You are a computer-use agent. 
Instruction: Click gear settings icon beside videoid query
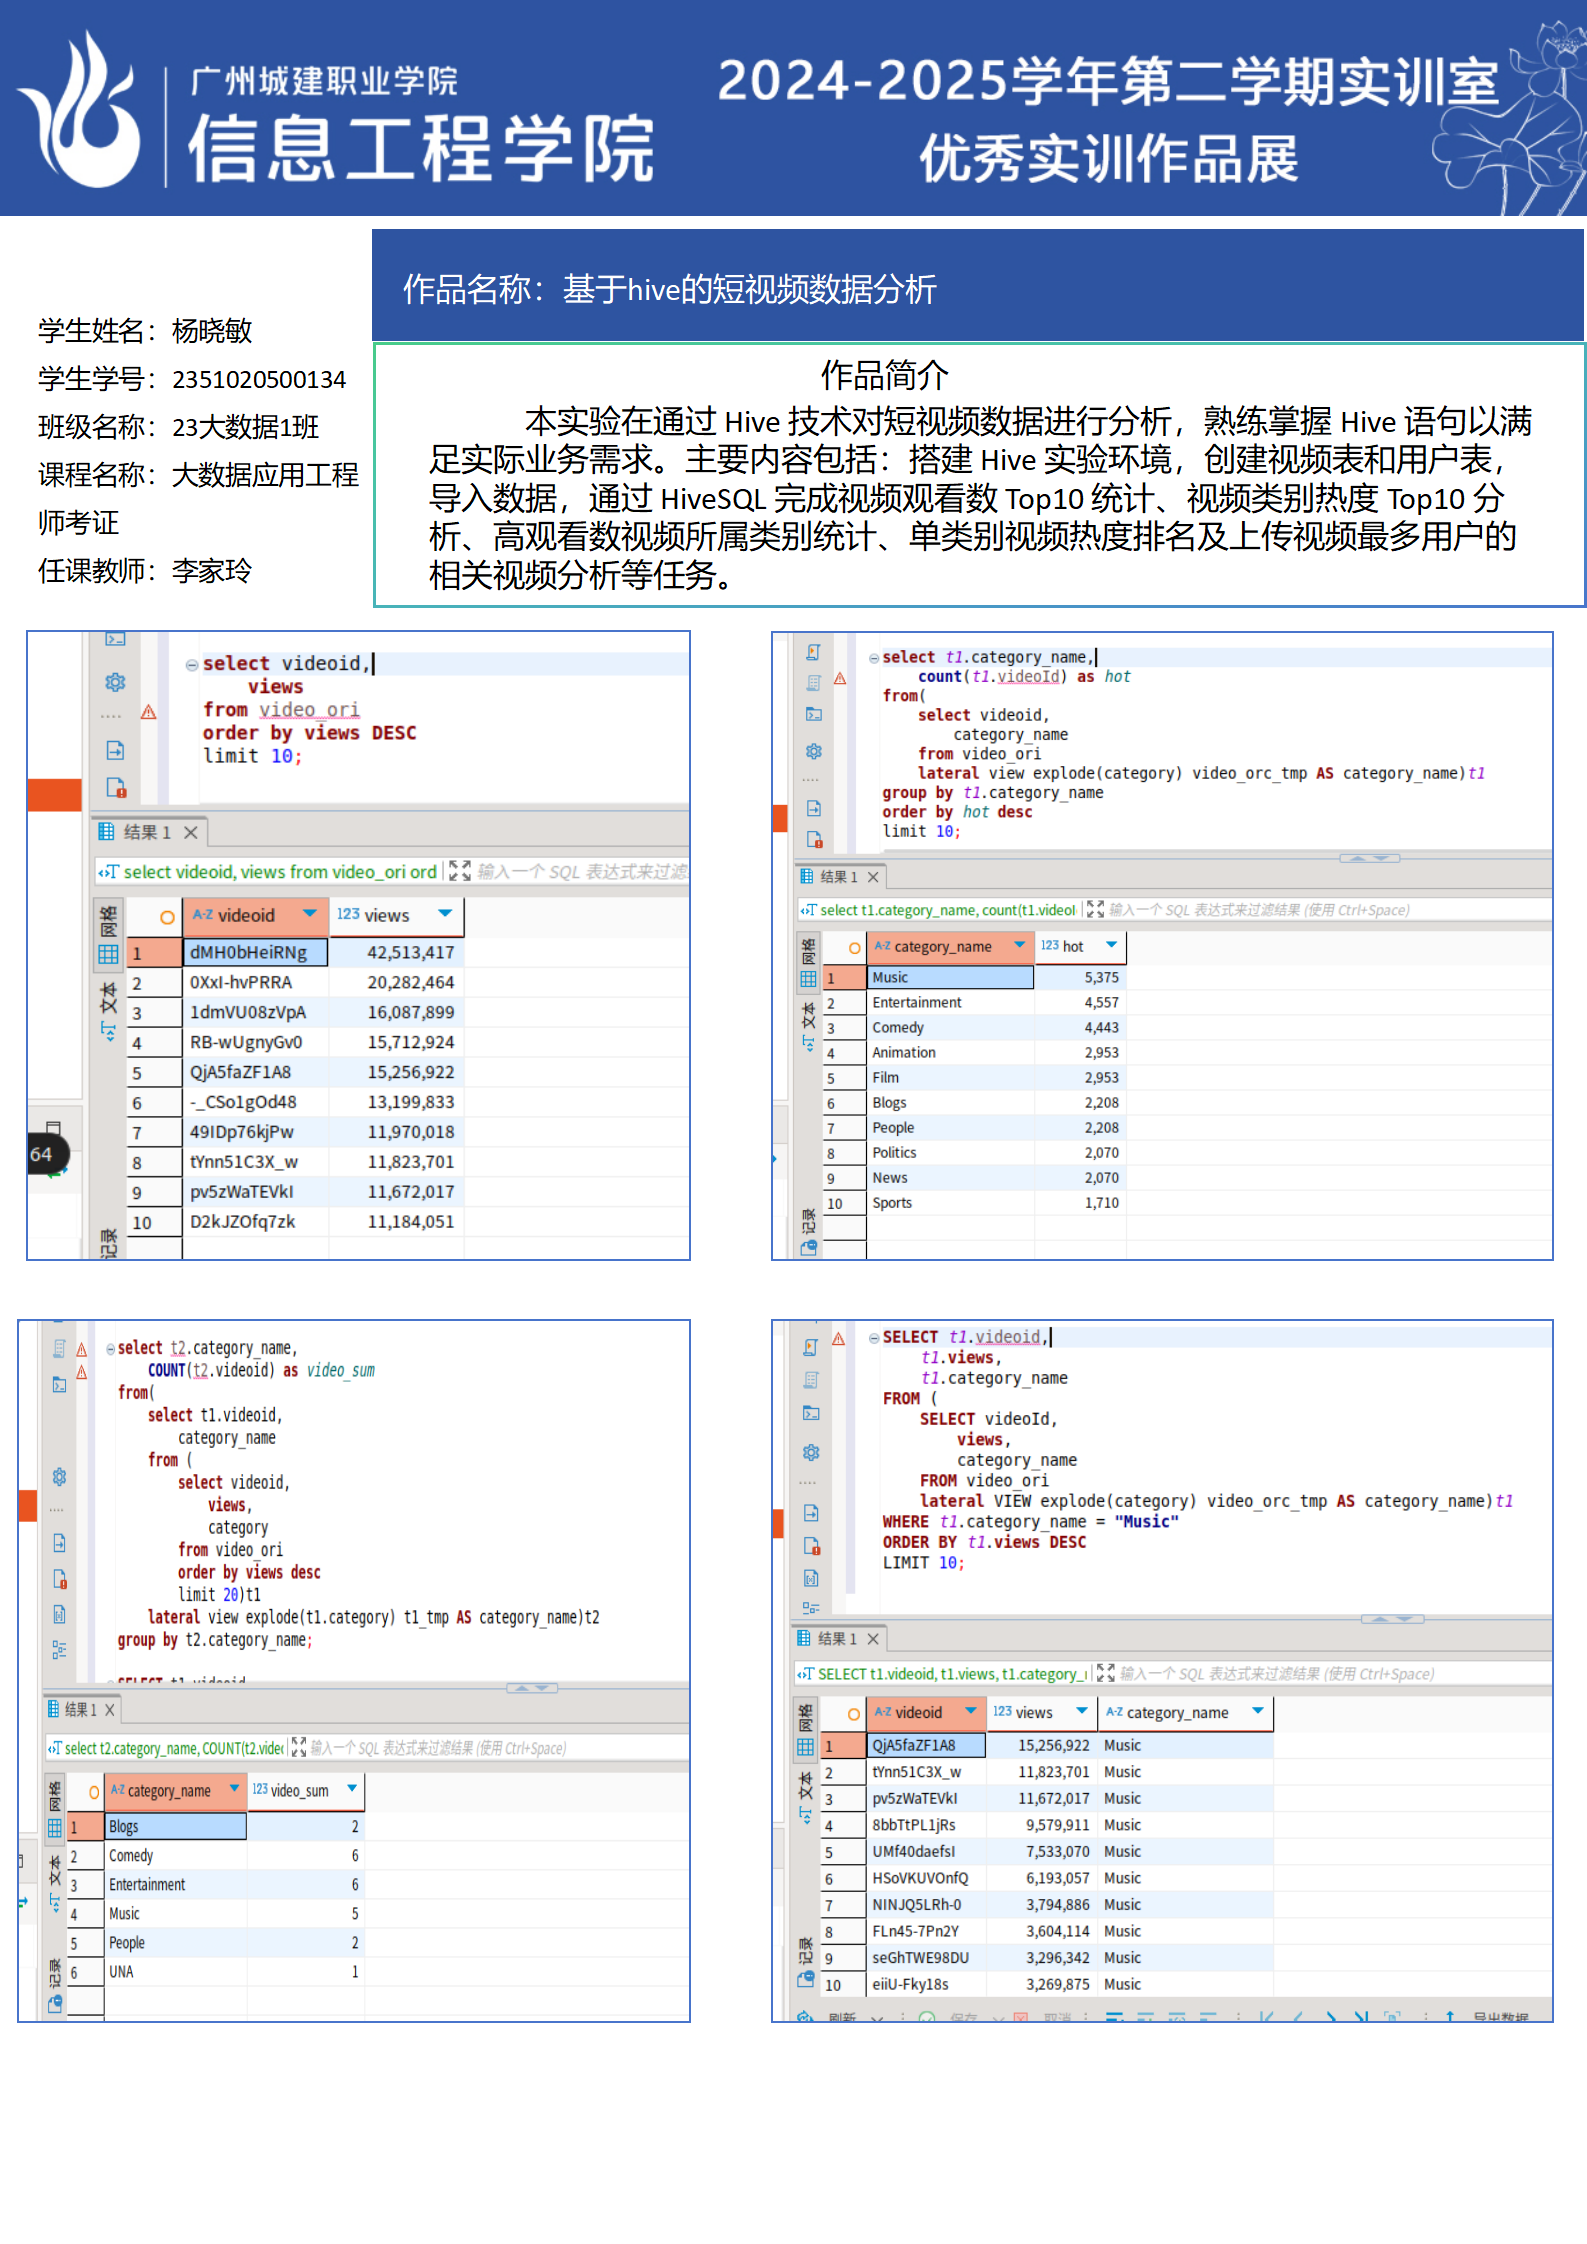click(x=115, y=682)
